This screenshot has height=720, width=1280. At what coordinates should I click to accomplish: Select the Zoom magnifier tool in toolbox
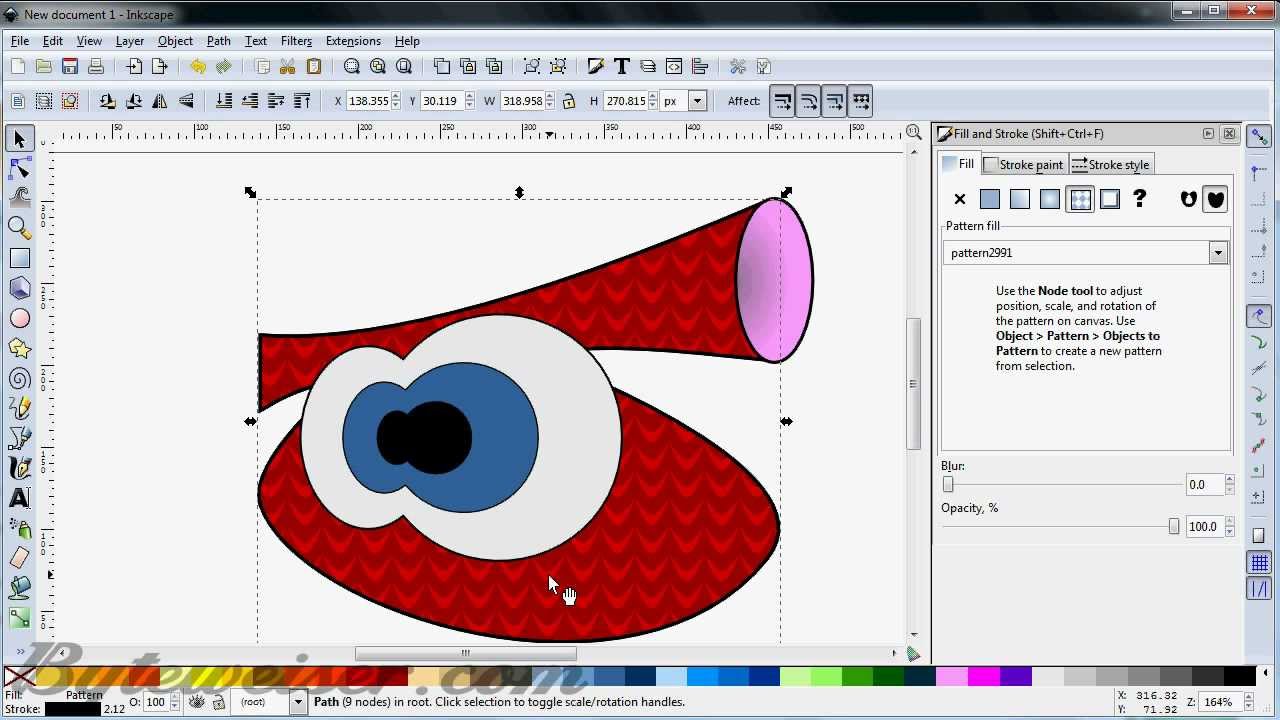pyautogui.click(x=19, y=227)
